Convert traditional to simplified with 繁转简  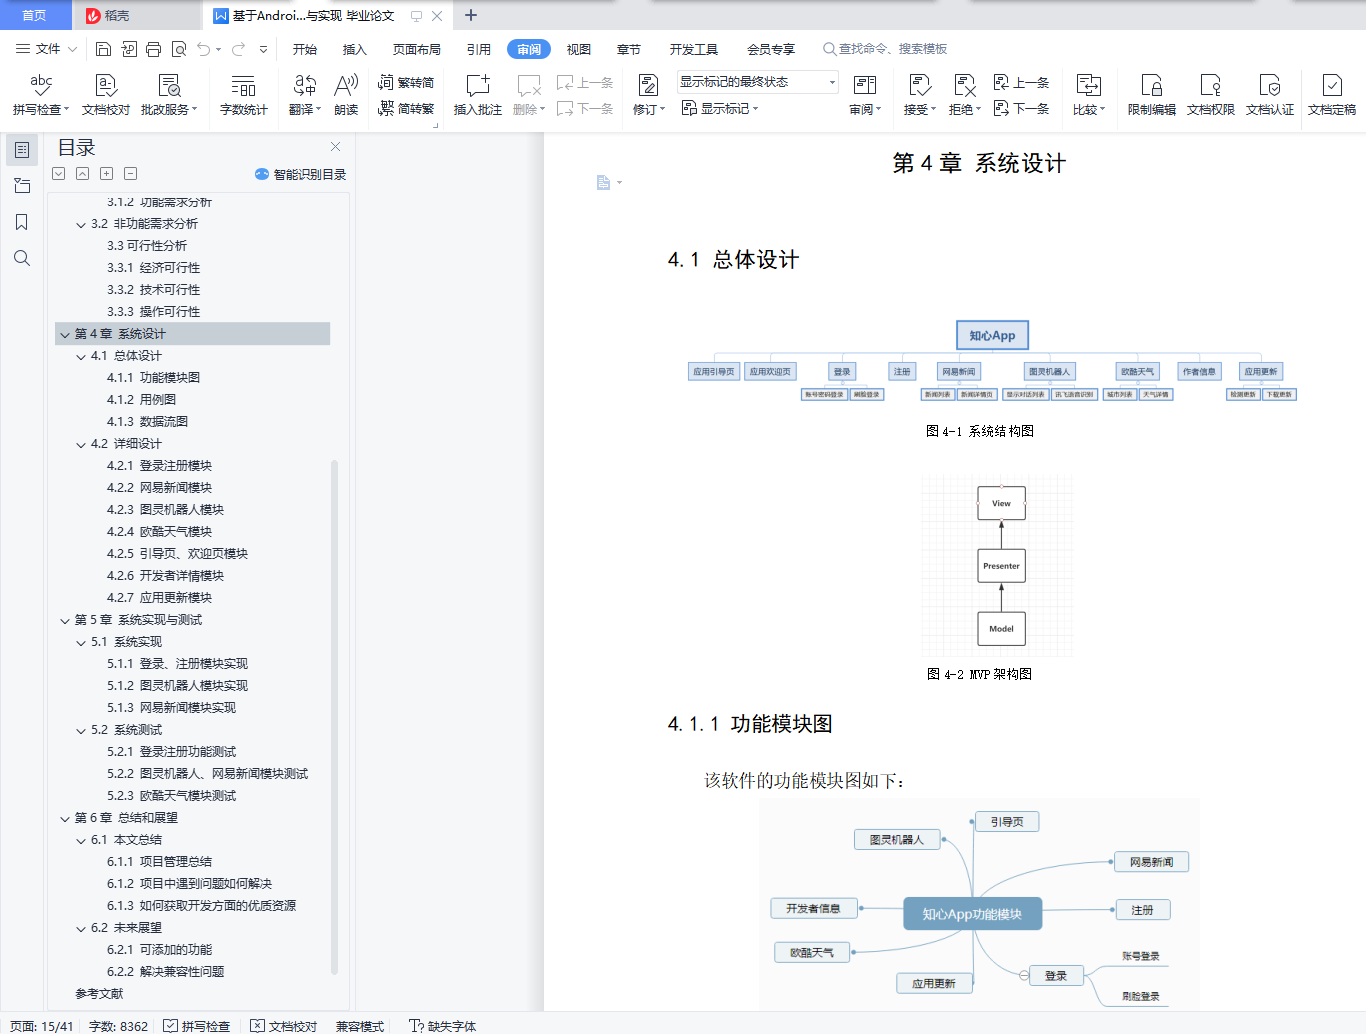[406, 83]
